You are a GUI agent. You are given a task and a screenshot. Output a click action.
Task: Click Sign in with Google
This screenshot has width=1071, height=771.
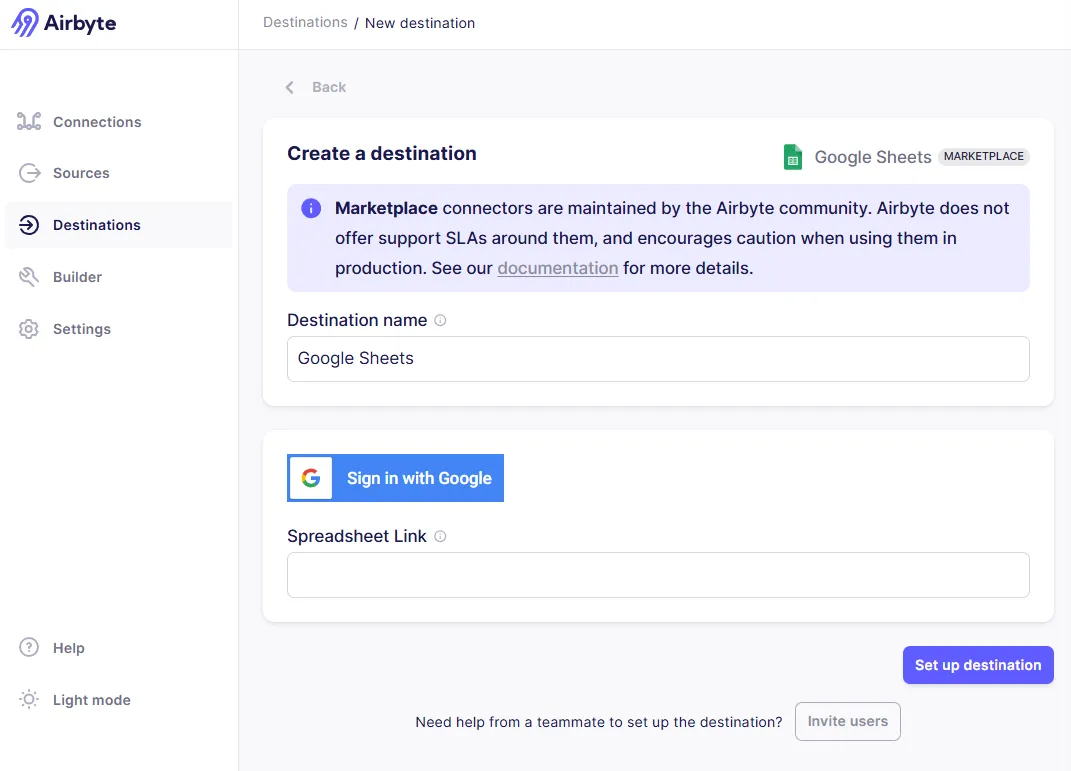395,478
